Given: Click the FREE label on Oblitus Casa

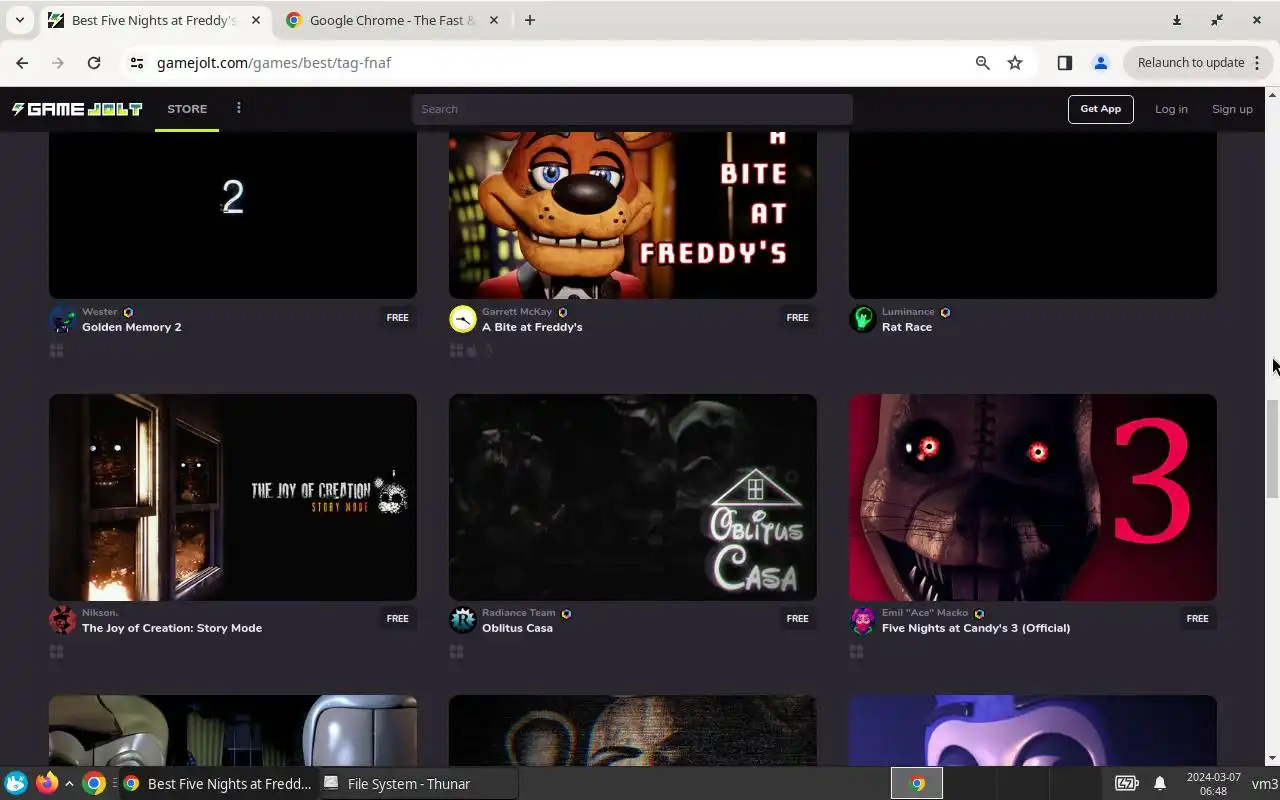Looking at the screenshot, I should [x=797, y=618].
